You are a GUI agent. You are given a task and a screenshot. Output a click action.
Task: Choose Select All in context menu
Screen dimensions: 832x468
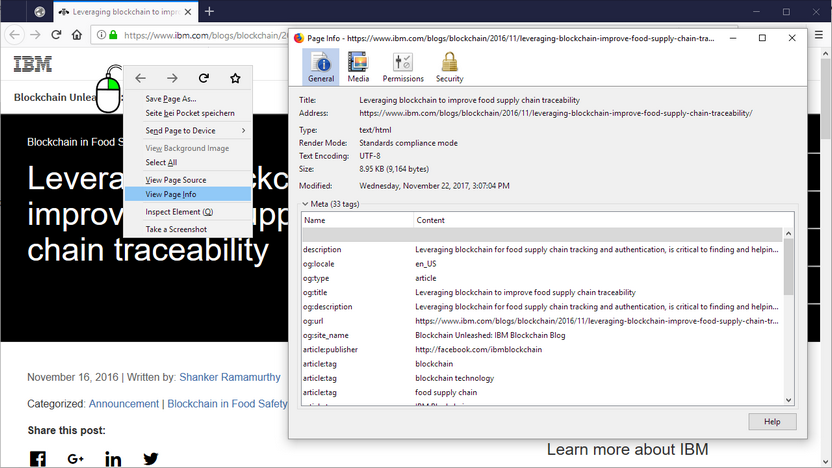pyautogui.click(x=188, y=162)
